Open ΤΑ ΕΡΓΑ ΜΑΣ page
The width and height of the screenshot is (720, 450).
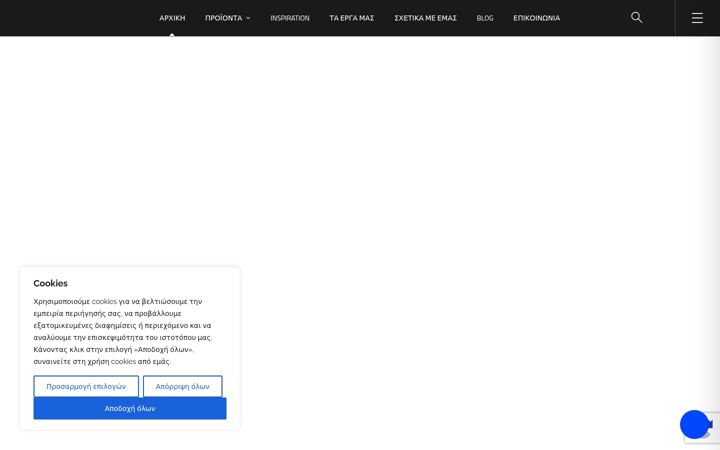click(x=352, y=18)
